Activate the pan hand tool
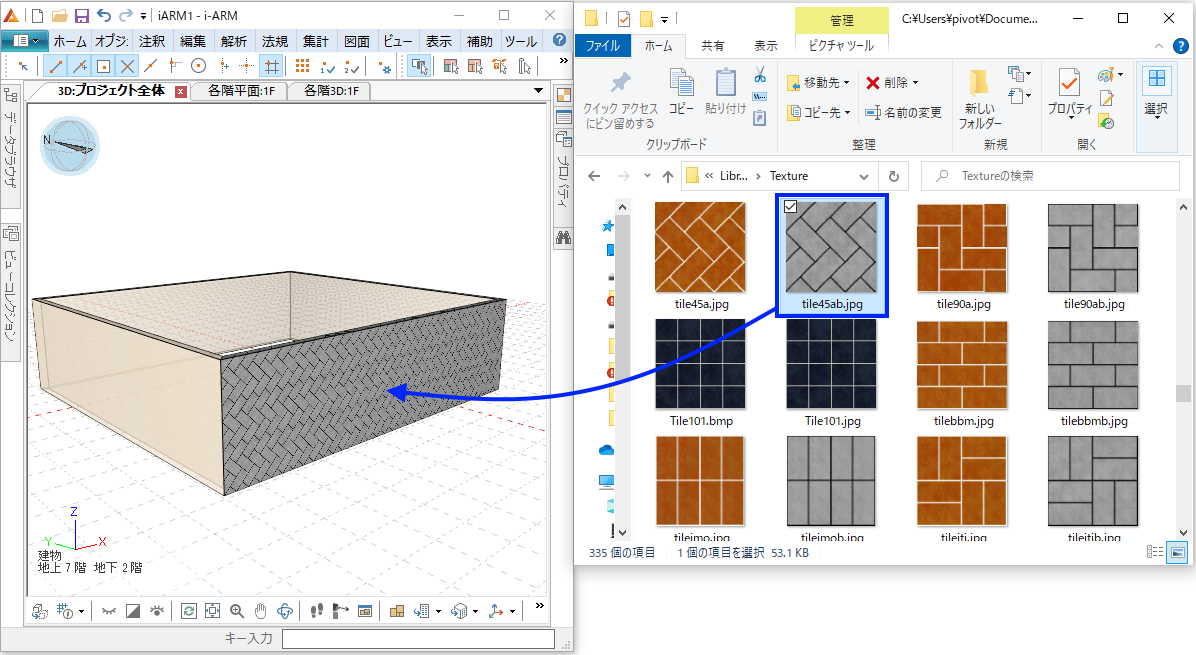The height and width of the screenshot is (655, 1196). tap(260, 610)
